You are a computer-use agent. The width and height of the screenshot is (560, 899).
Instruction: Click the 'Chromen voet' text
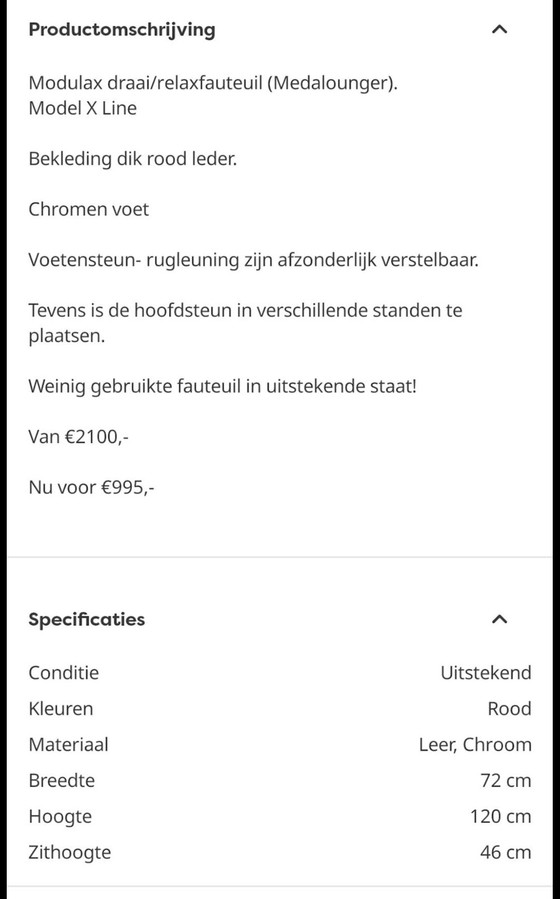89,209
